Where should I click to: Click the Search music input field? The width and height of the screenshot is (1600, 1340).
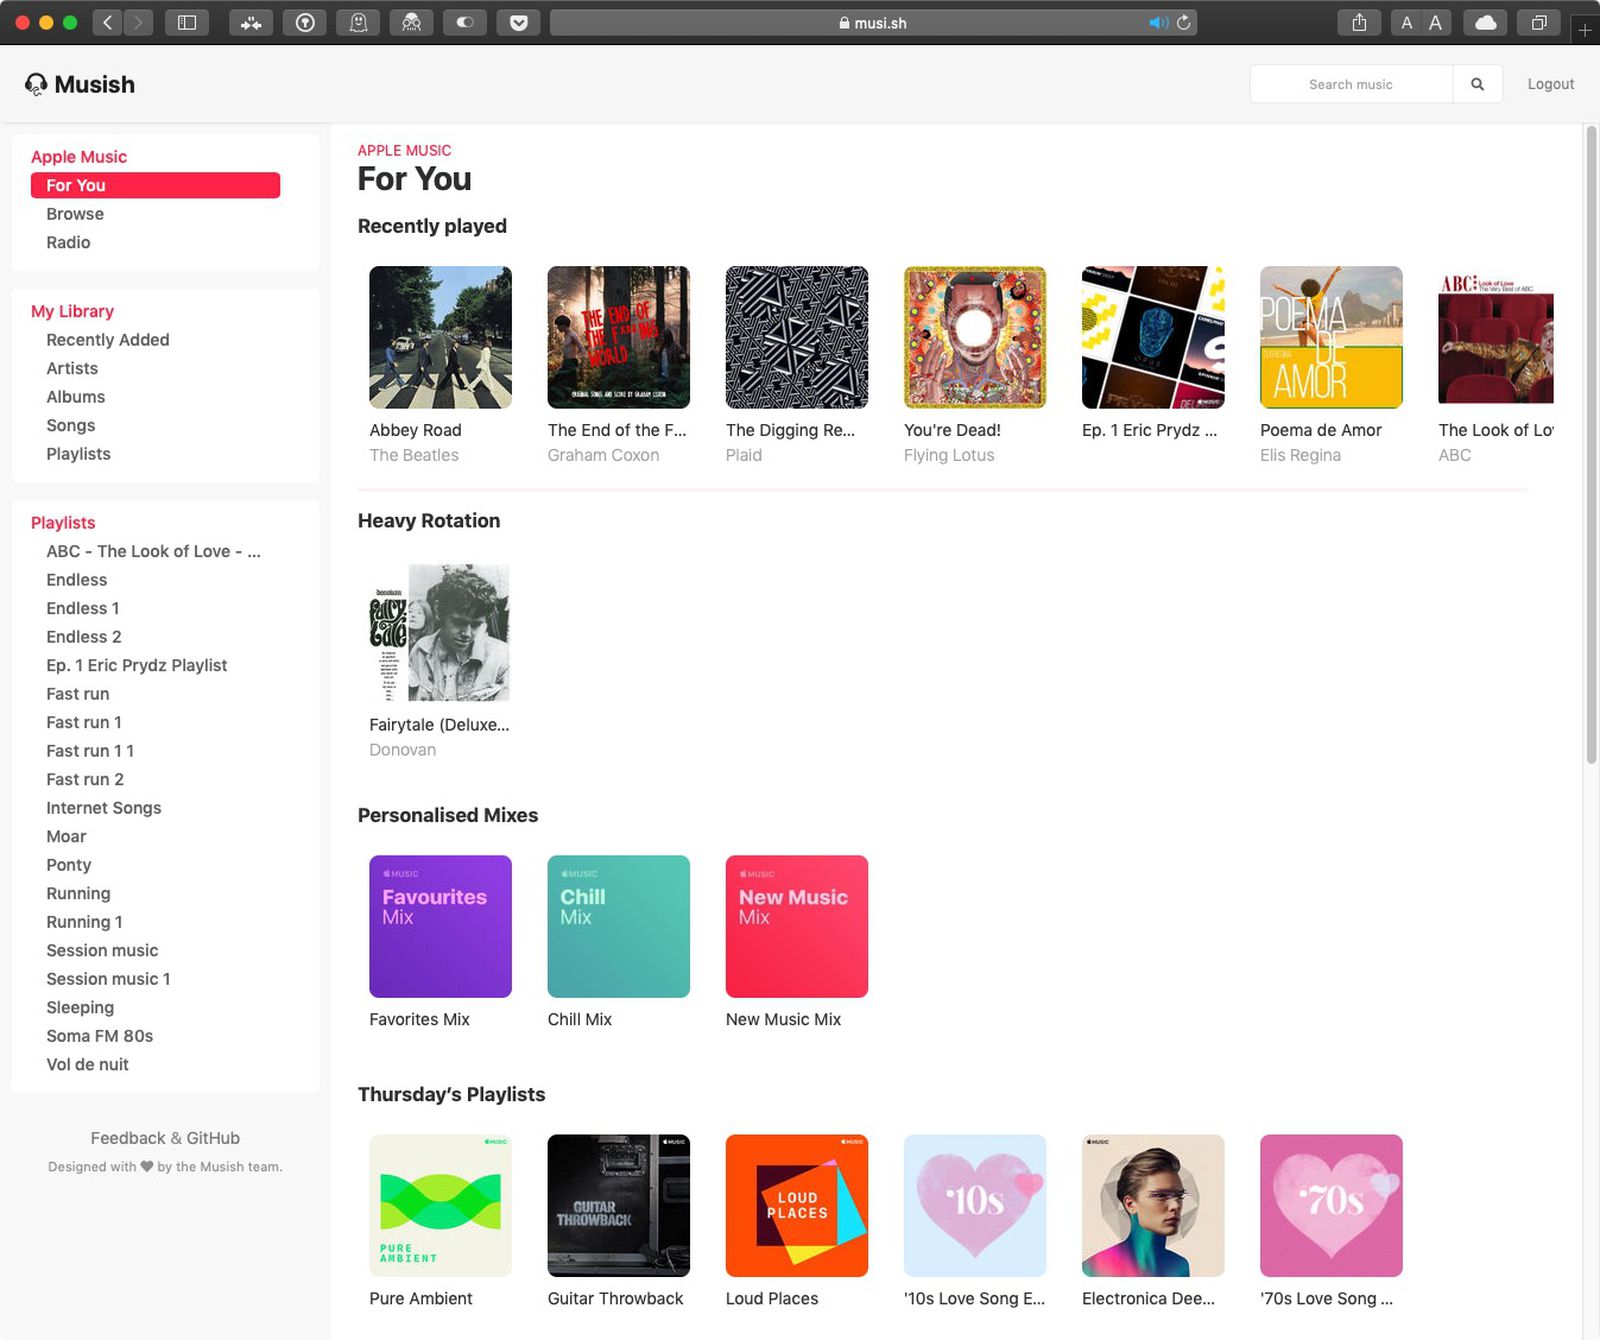pos(1350,84)
